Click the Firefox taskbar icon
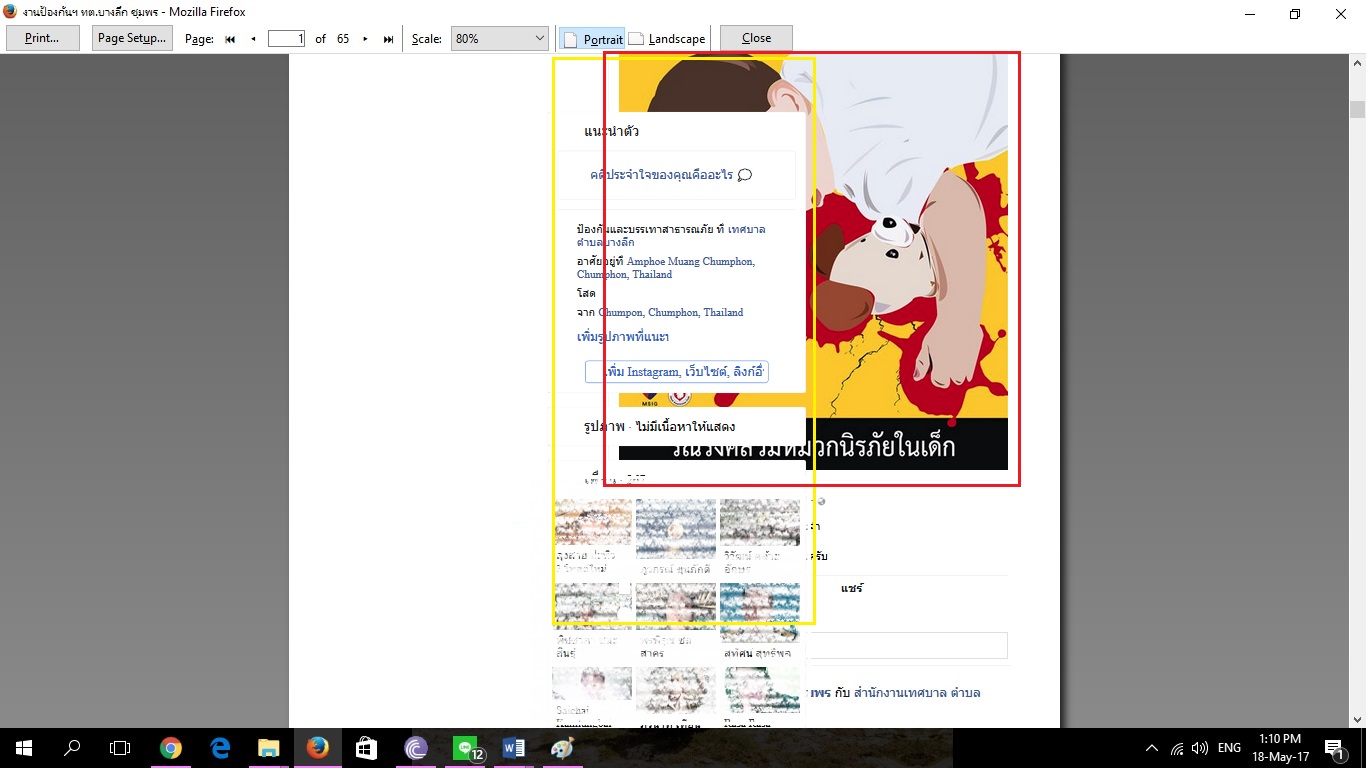 (x=318, y=748)
